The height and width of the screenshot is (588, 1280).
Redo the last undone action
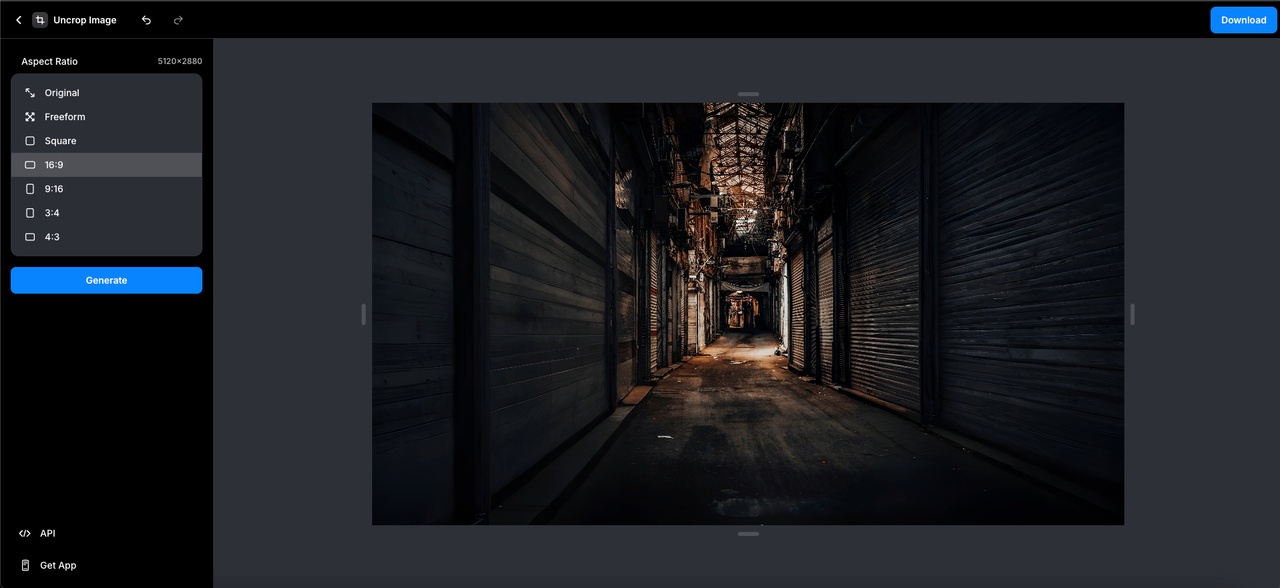pyautogui.click(x=178, y=20)
